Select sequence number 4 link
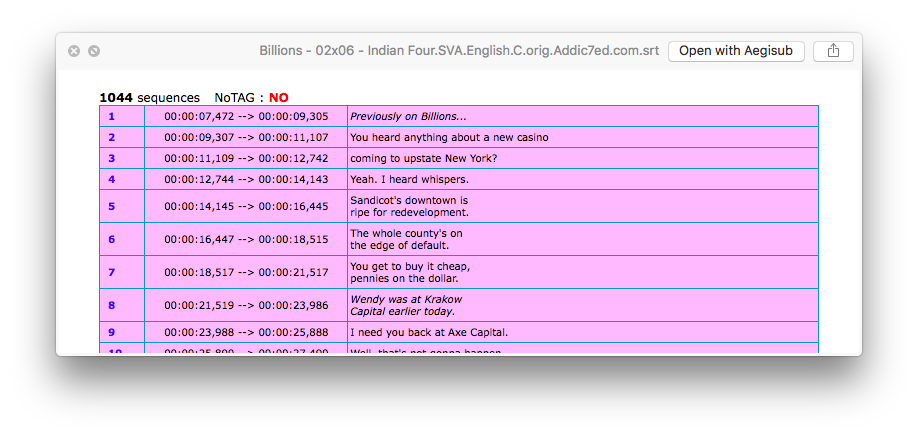Viewport: 918px width, 436px height. pos(111,180)
